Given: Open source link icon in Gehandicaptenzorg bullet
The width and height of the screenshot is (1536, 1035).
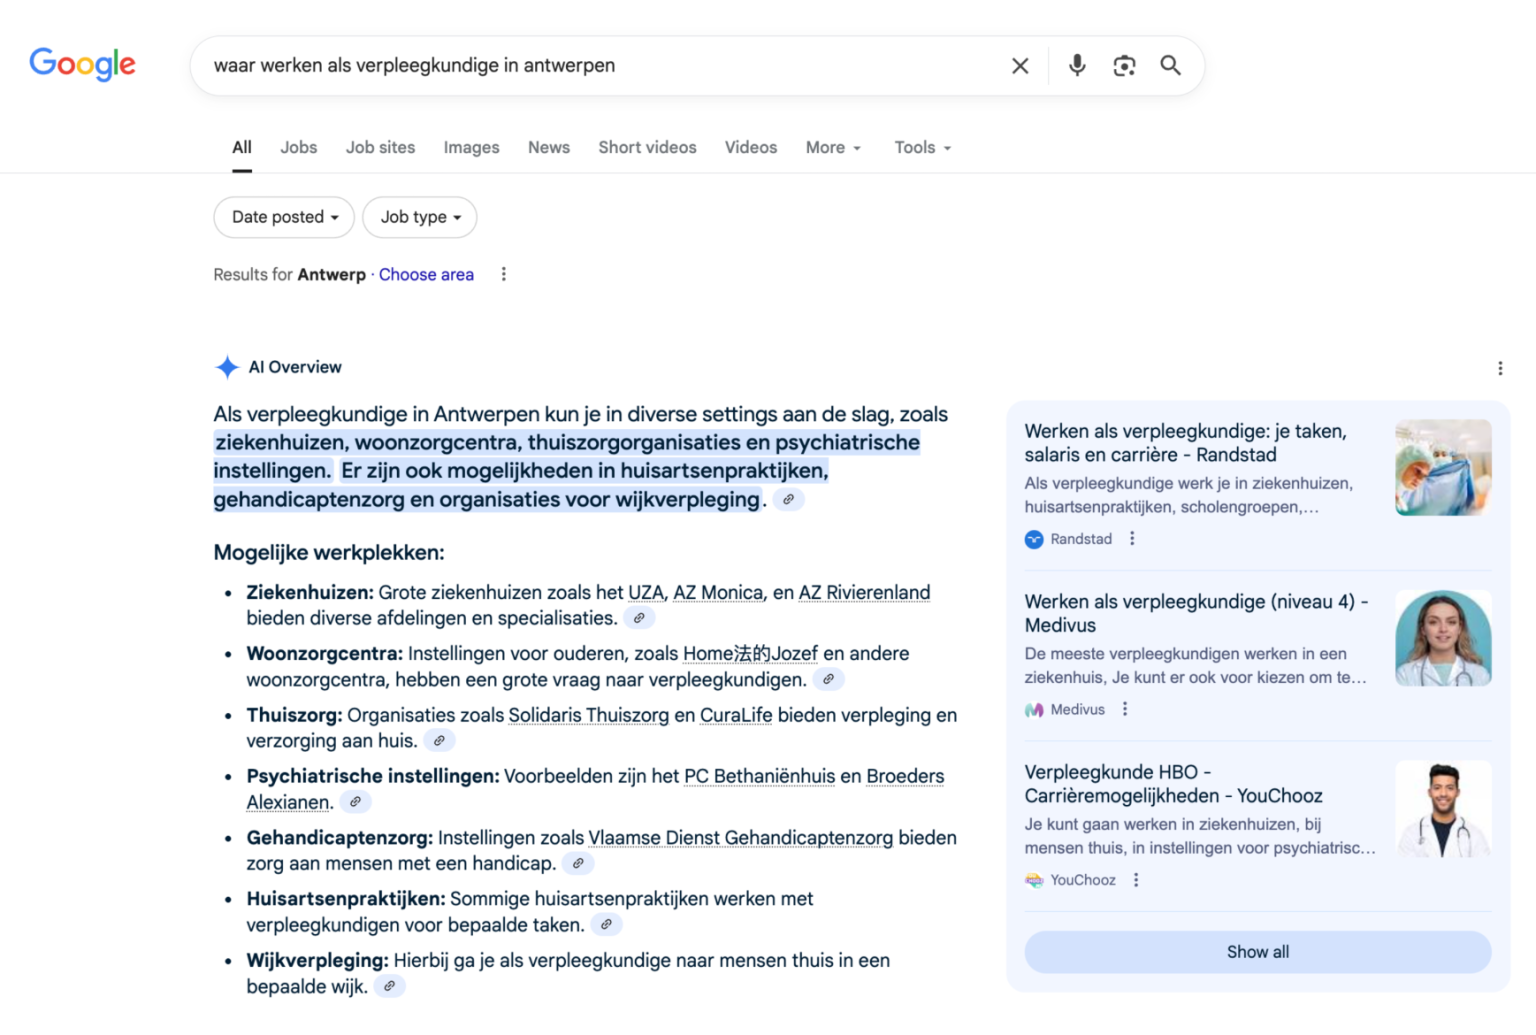Looking at the screenshot, I should click(x=577, y=863).
